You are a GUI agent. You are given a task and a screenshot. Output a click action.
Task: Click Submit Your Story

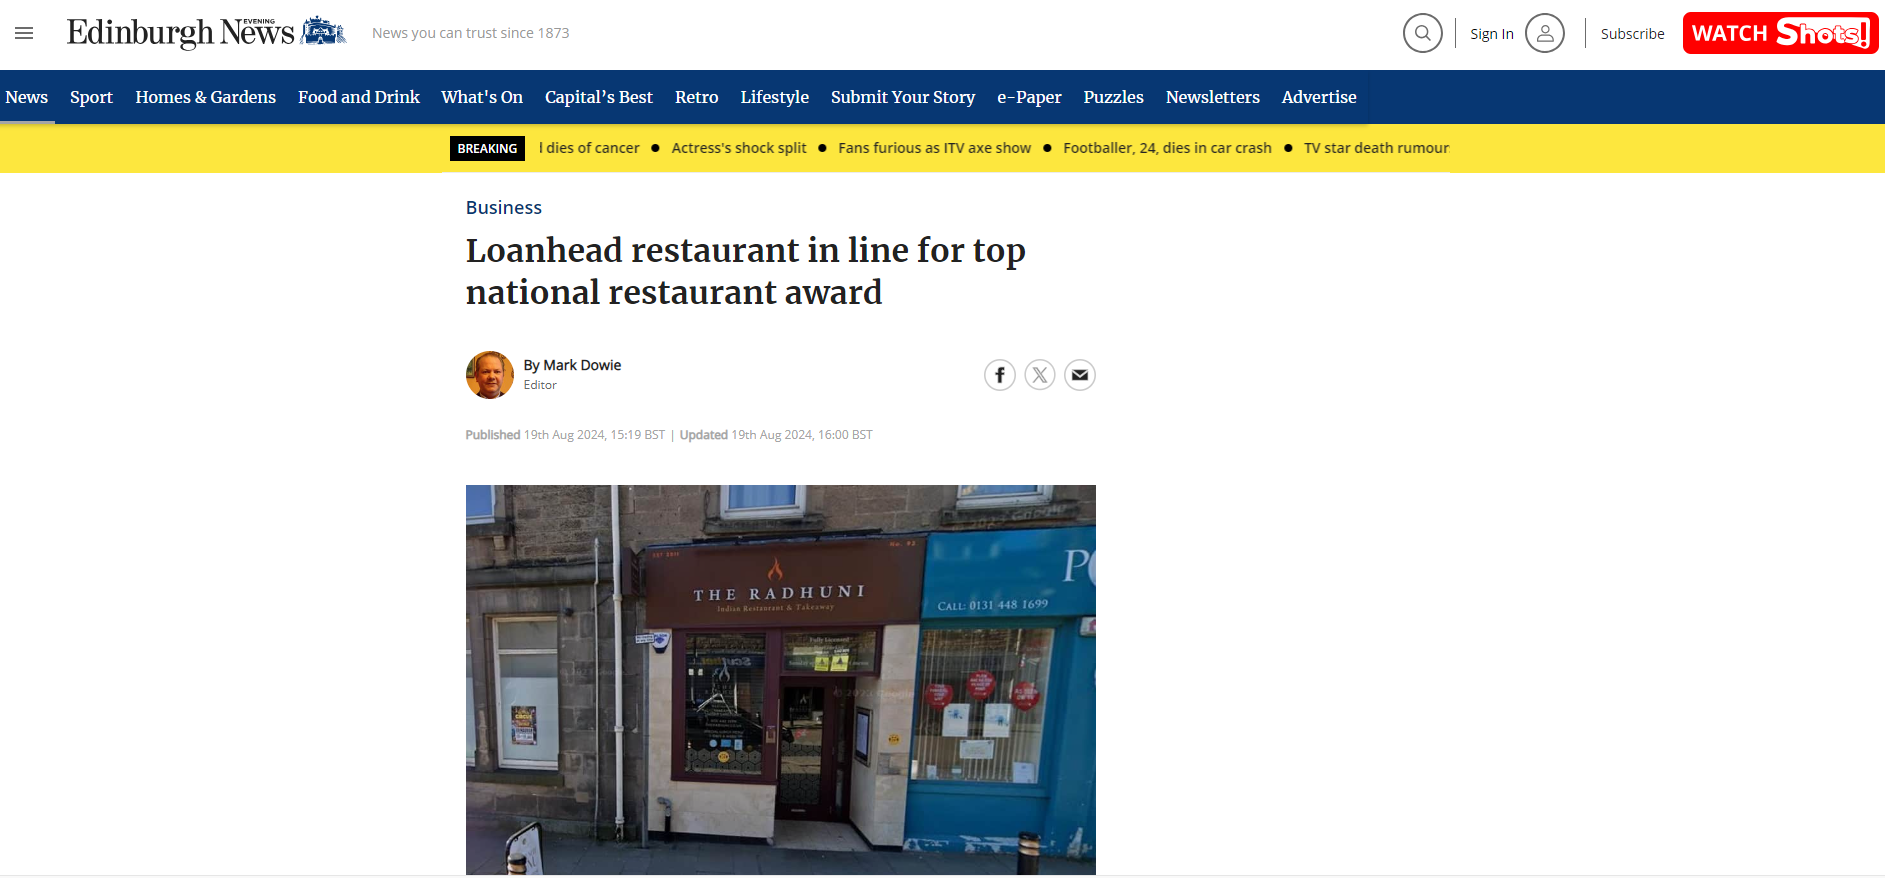(902, 97)
